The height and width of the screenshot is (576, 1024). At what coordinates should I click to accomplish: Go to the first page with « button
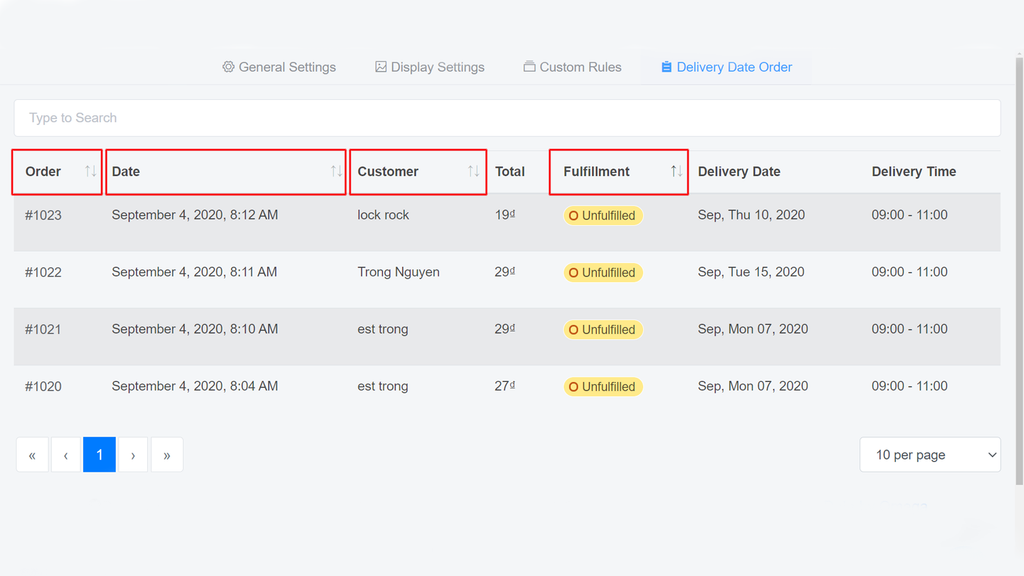(32, 455)
